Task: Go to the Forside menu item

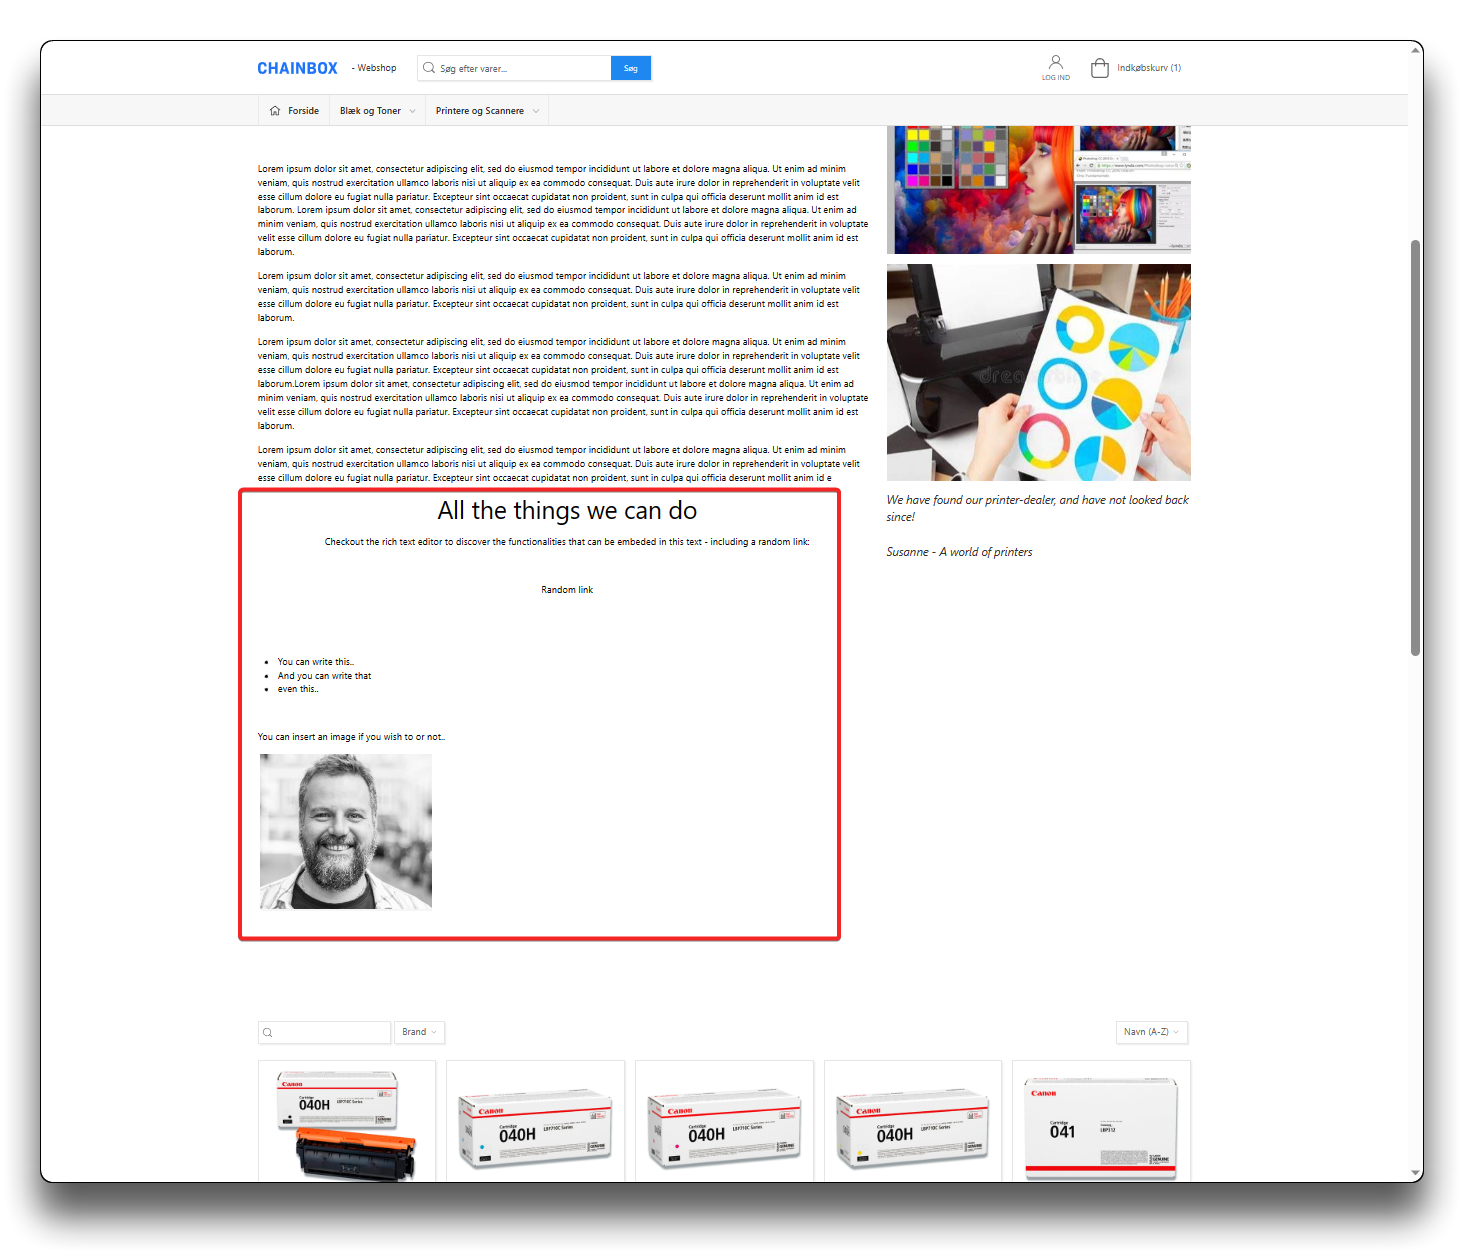Action: (303, 111)
